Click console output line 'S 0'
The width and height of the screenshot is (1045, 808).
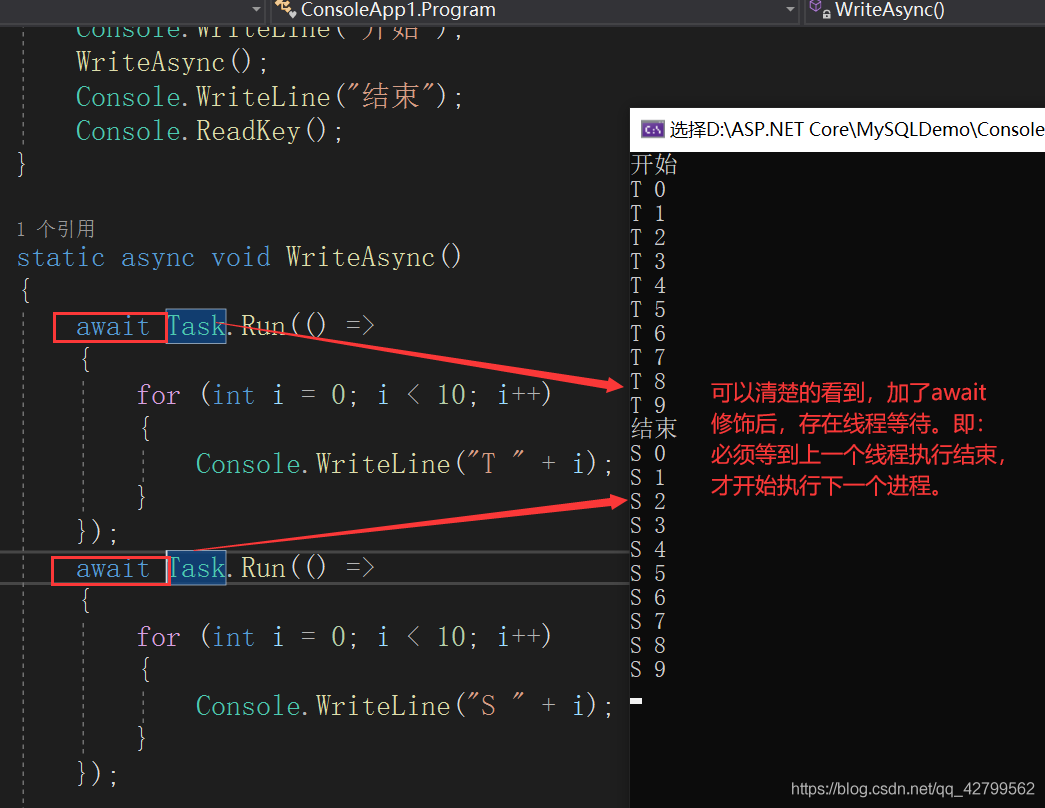click(x=648, y=453)
